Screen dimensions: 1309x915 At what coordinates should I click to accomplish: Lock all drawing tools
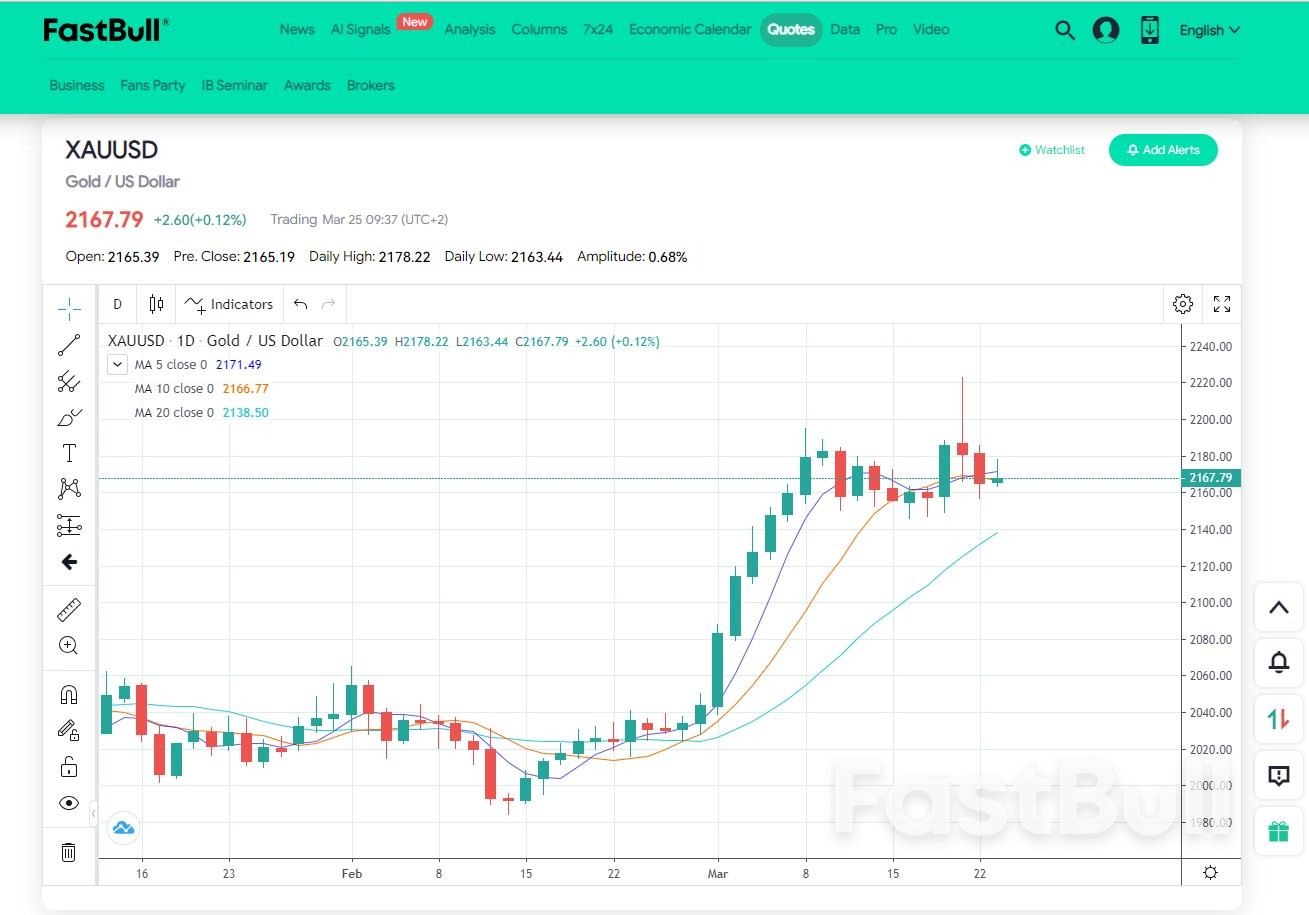[x=68, y=766]
